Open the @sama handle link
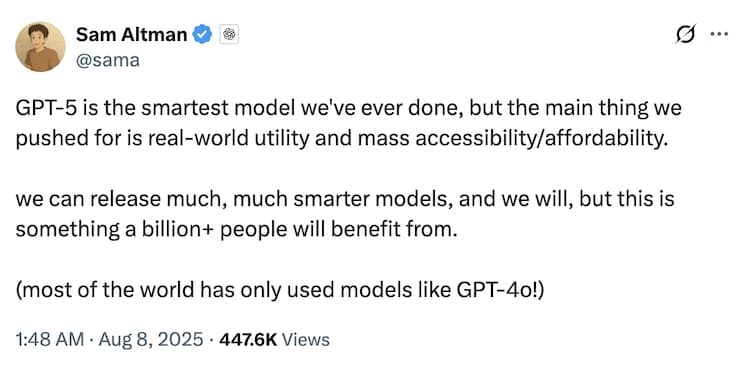This screenshot has width=750, height=368. click(x=108, y=60)
